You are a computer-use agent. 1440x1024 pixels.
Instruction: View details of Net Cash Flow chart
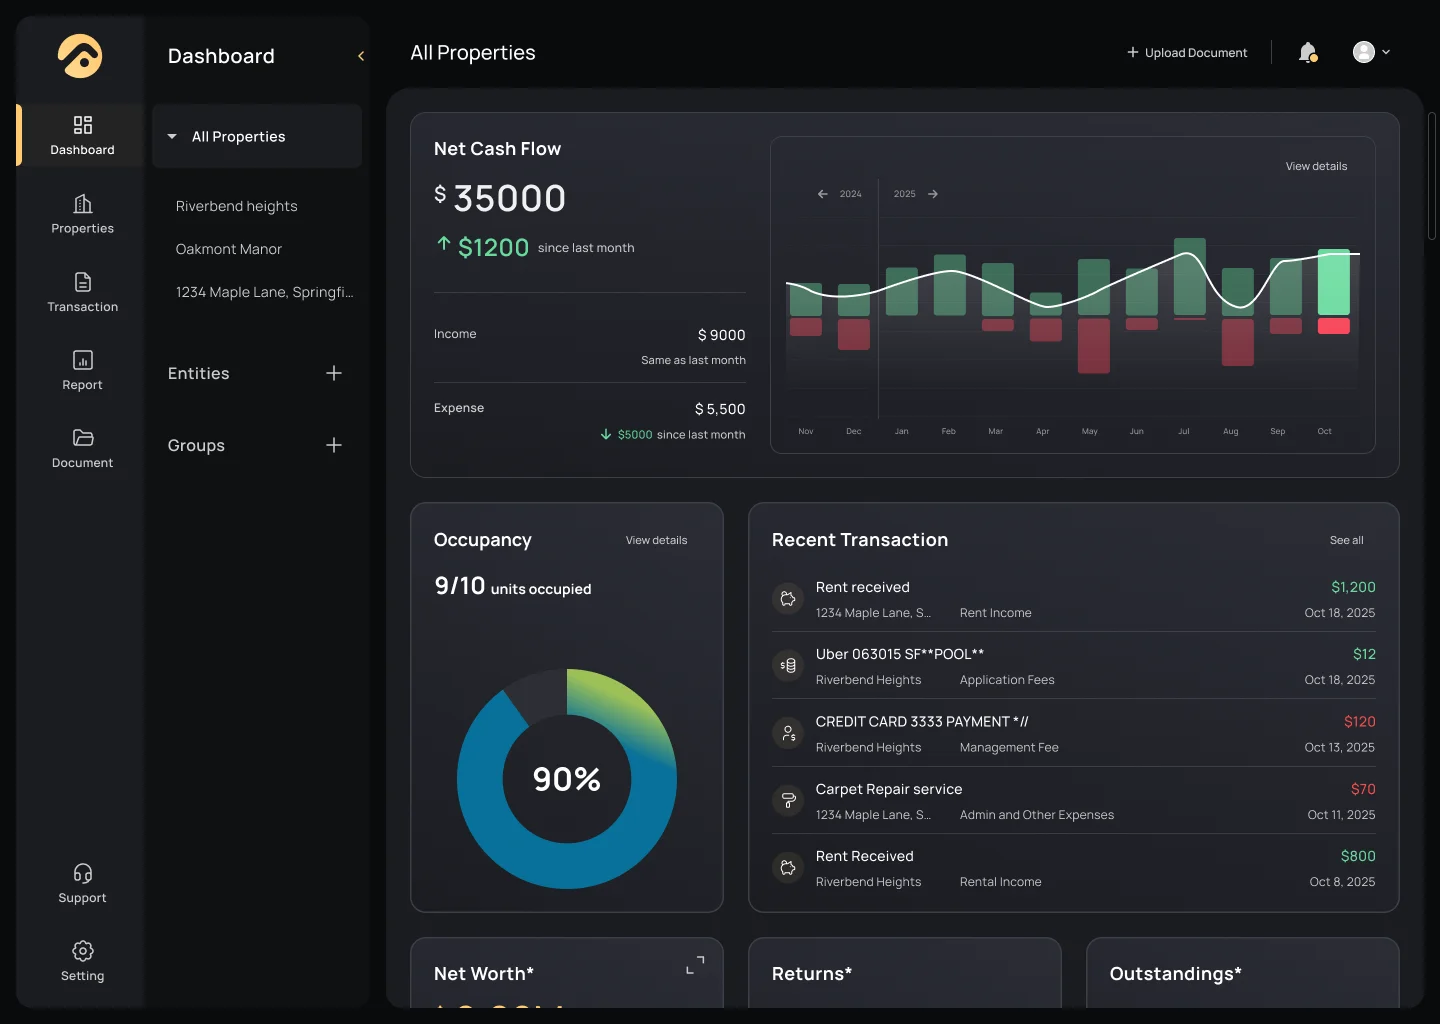point(1315,166)
